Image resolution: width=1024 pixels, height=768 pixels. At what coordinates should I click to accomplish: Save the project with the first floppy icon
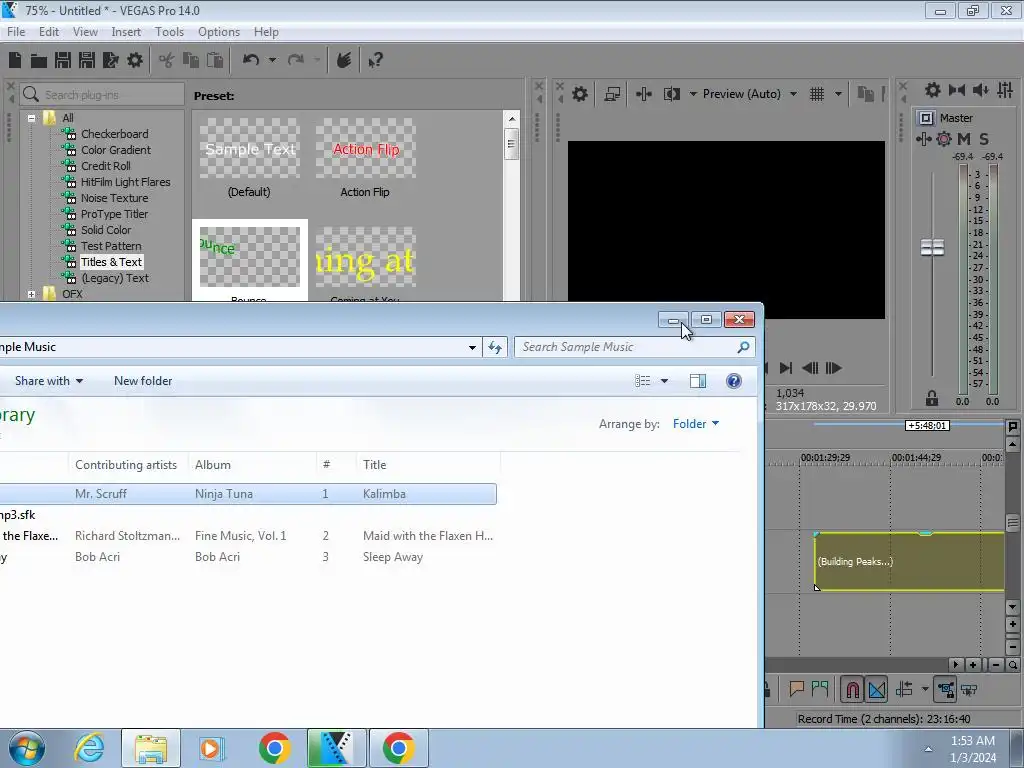pos(63,60)
